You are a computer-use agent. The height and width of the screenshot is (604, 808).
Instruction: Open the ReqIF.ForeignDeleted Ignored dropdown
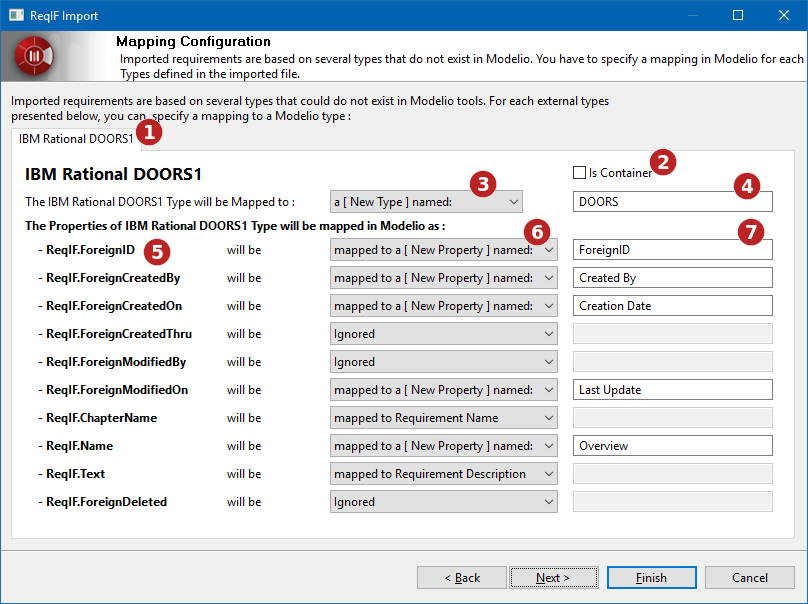[444, 501]
